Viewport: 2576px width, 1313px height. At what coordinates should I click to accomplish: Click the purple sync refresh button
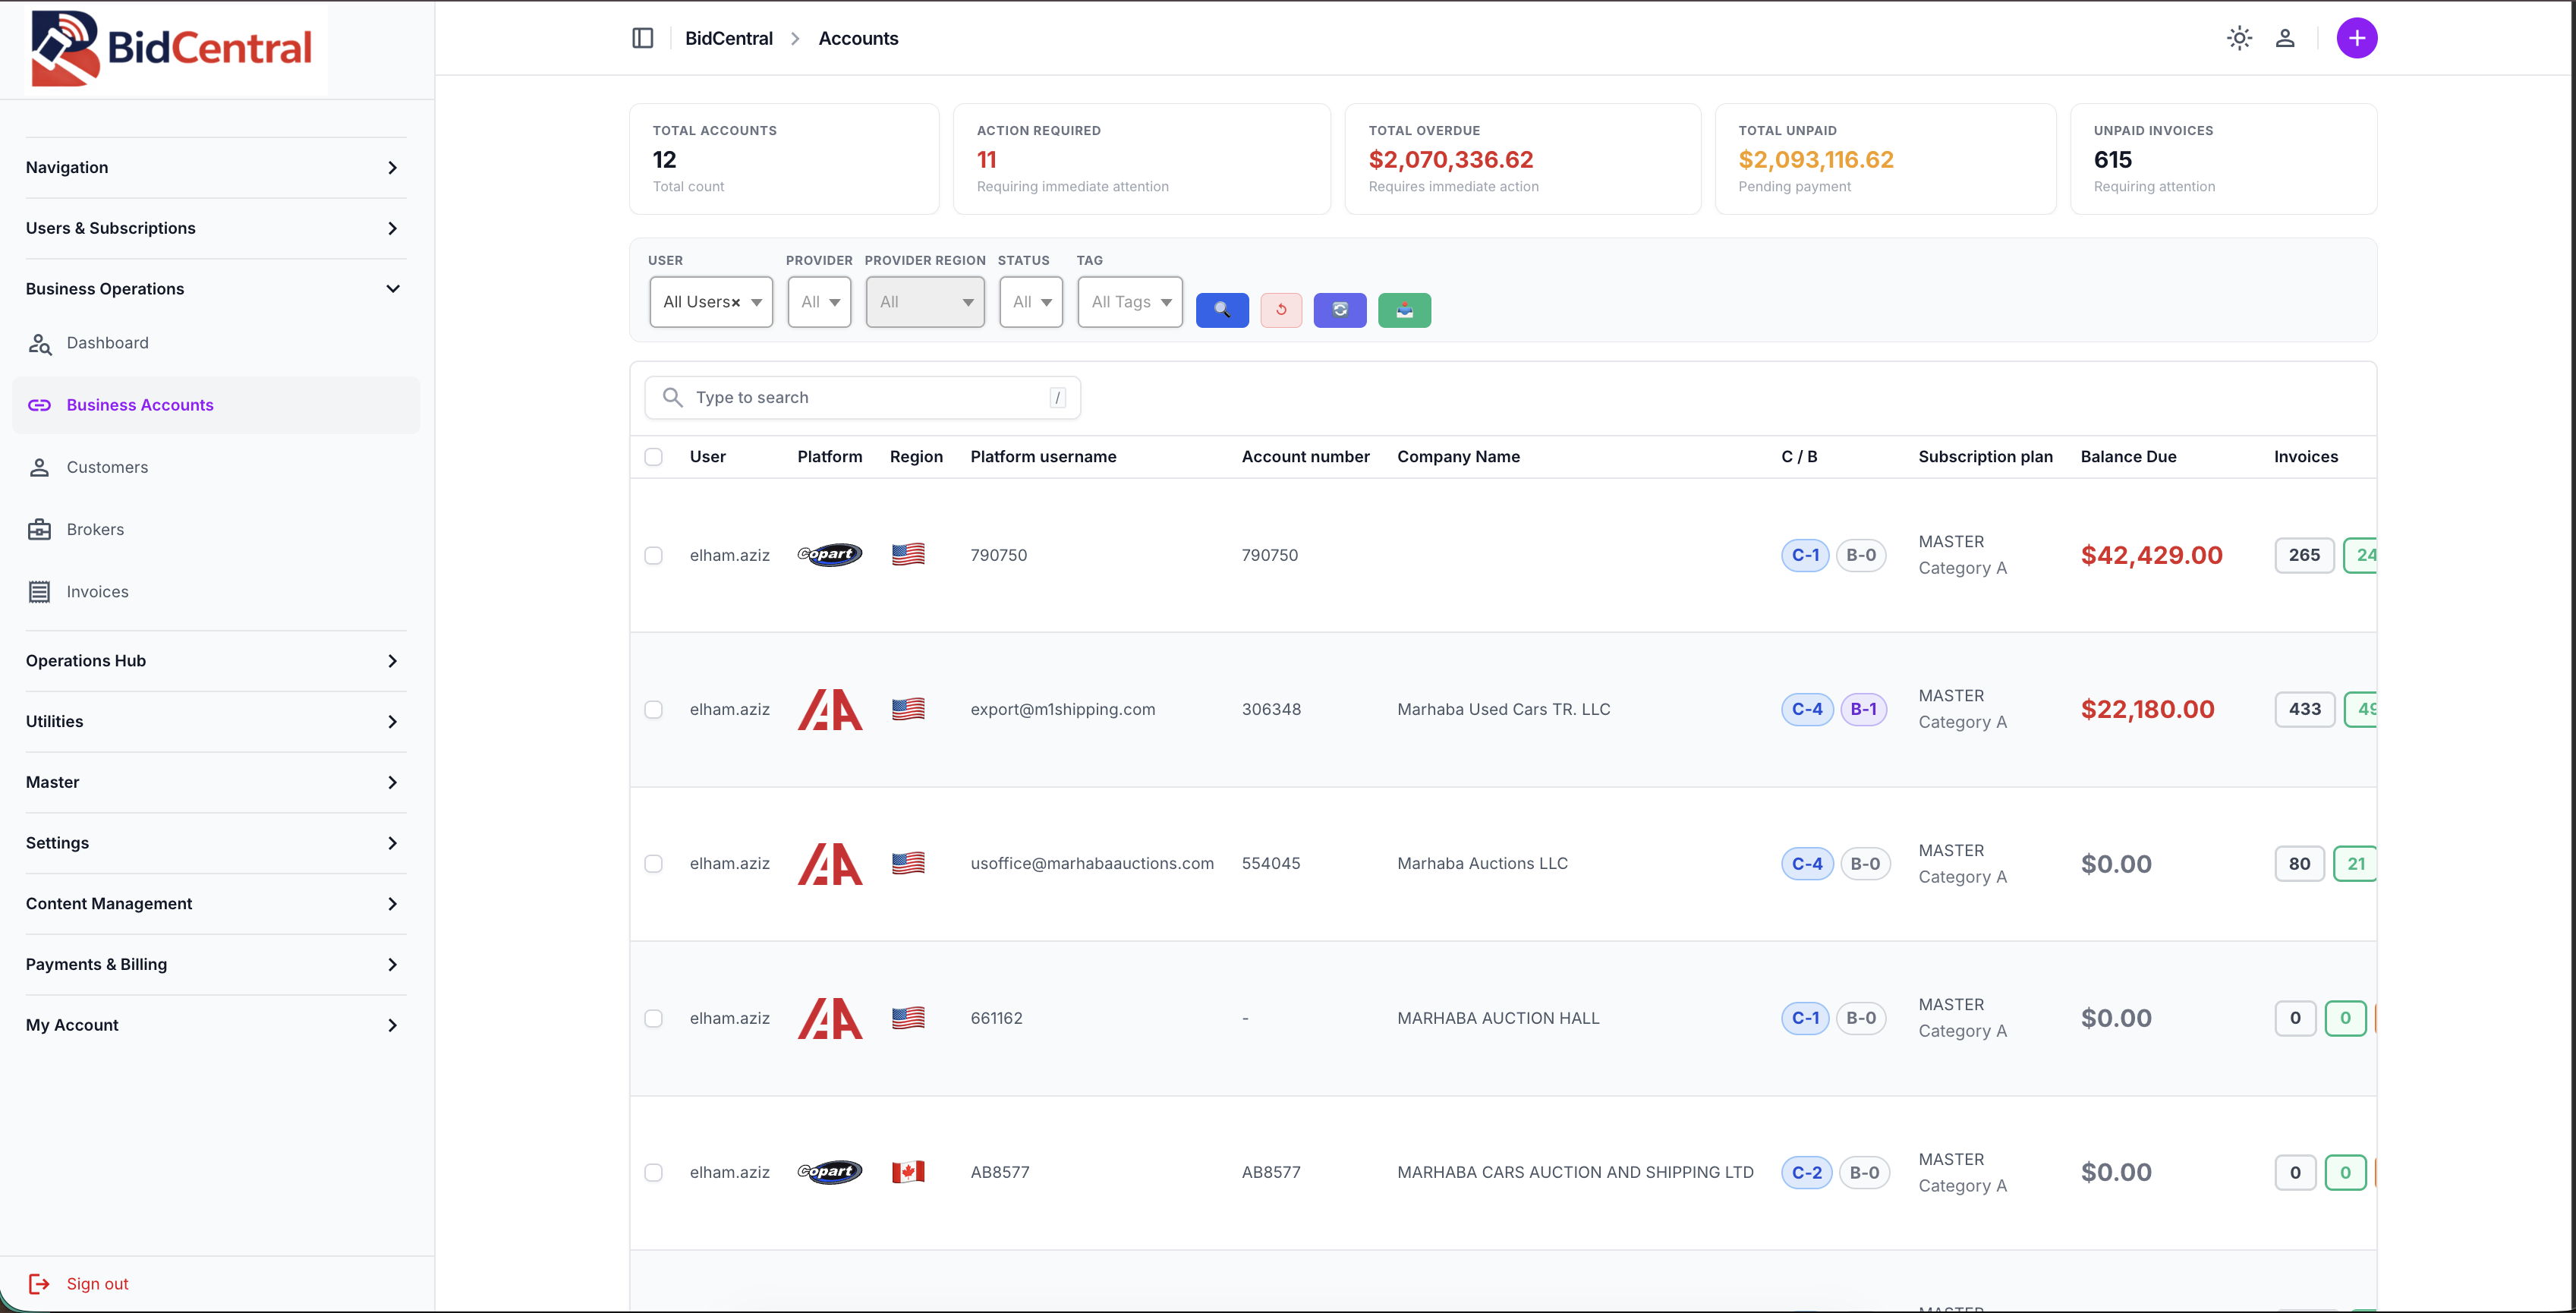tap(1340, 310)
